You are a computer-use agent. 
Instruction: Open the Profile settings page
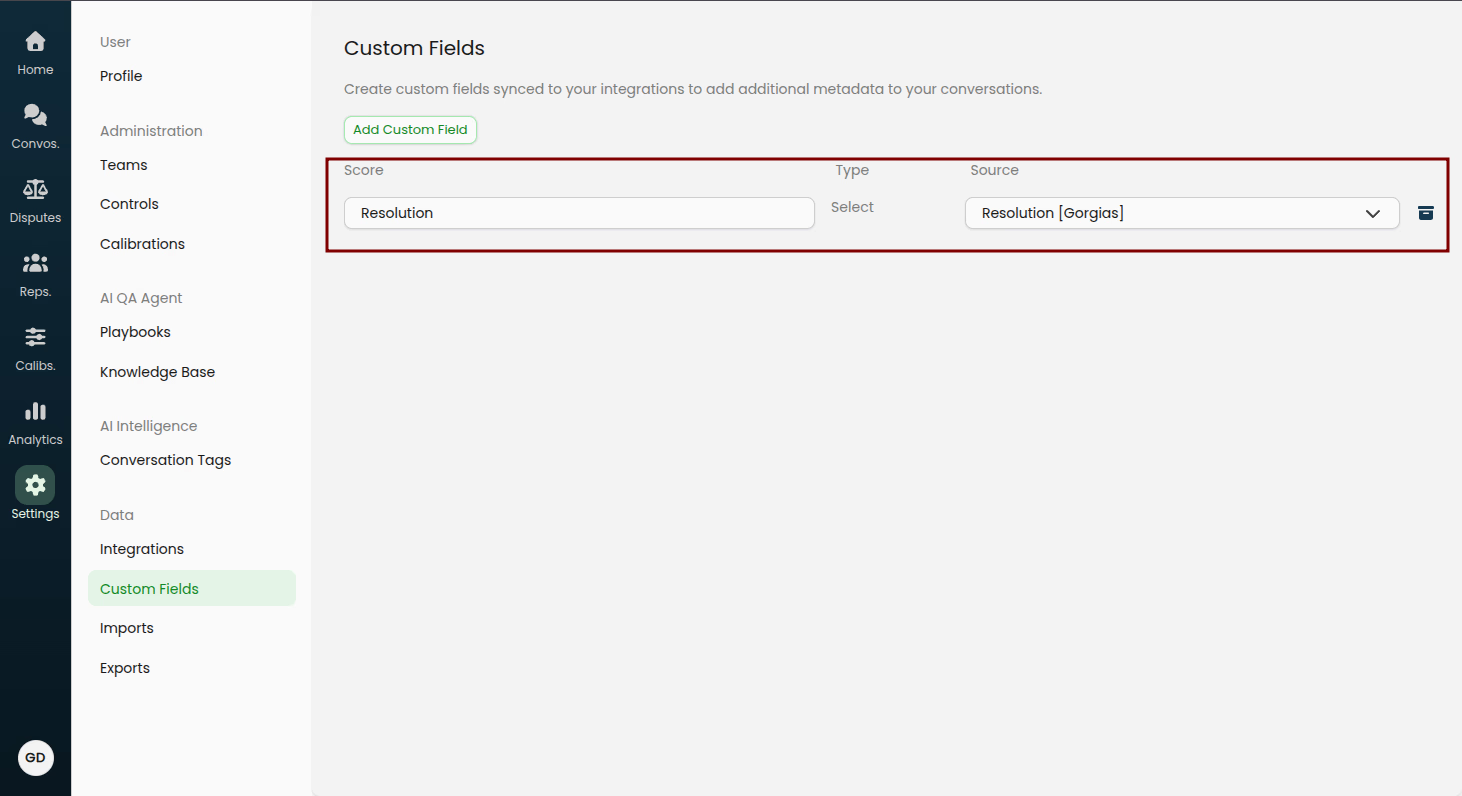(121, 76)
